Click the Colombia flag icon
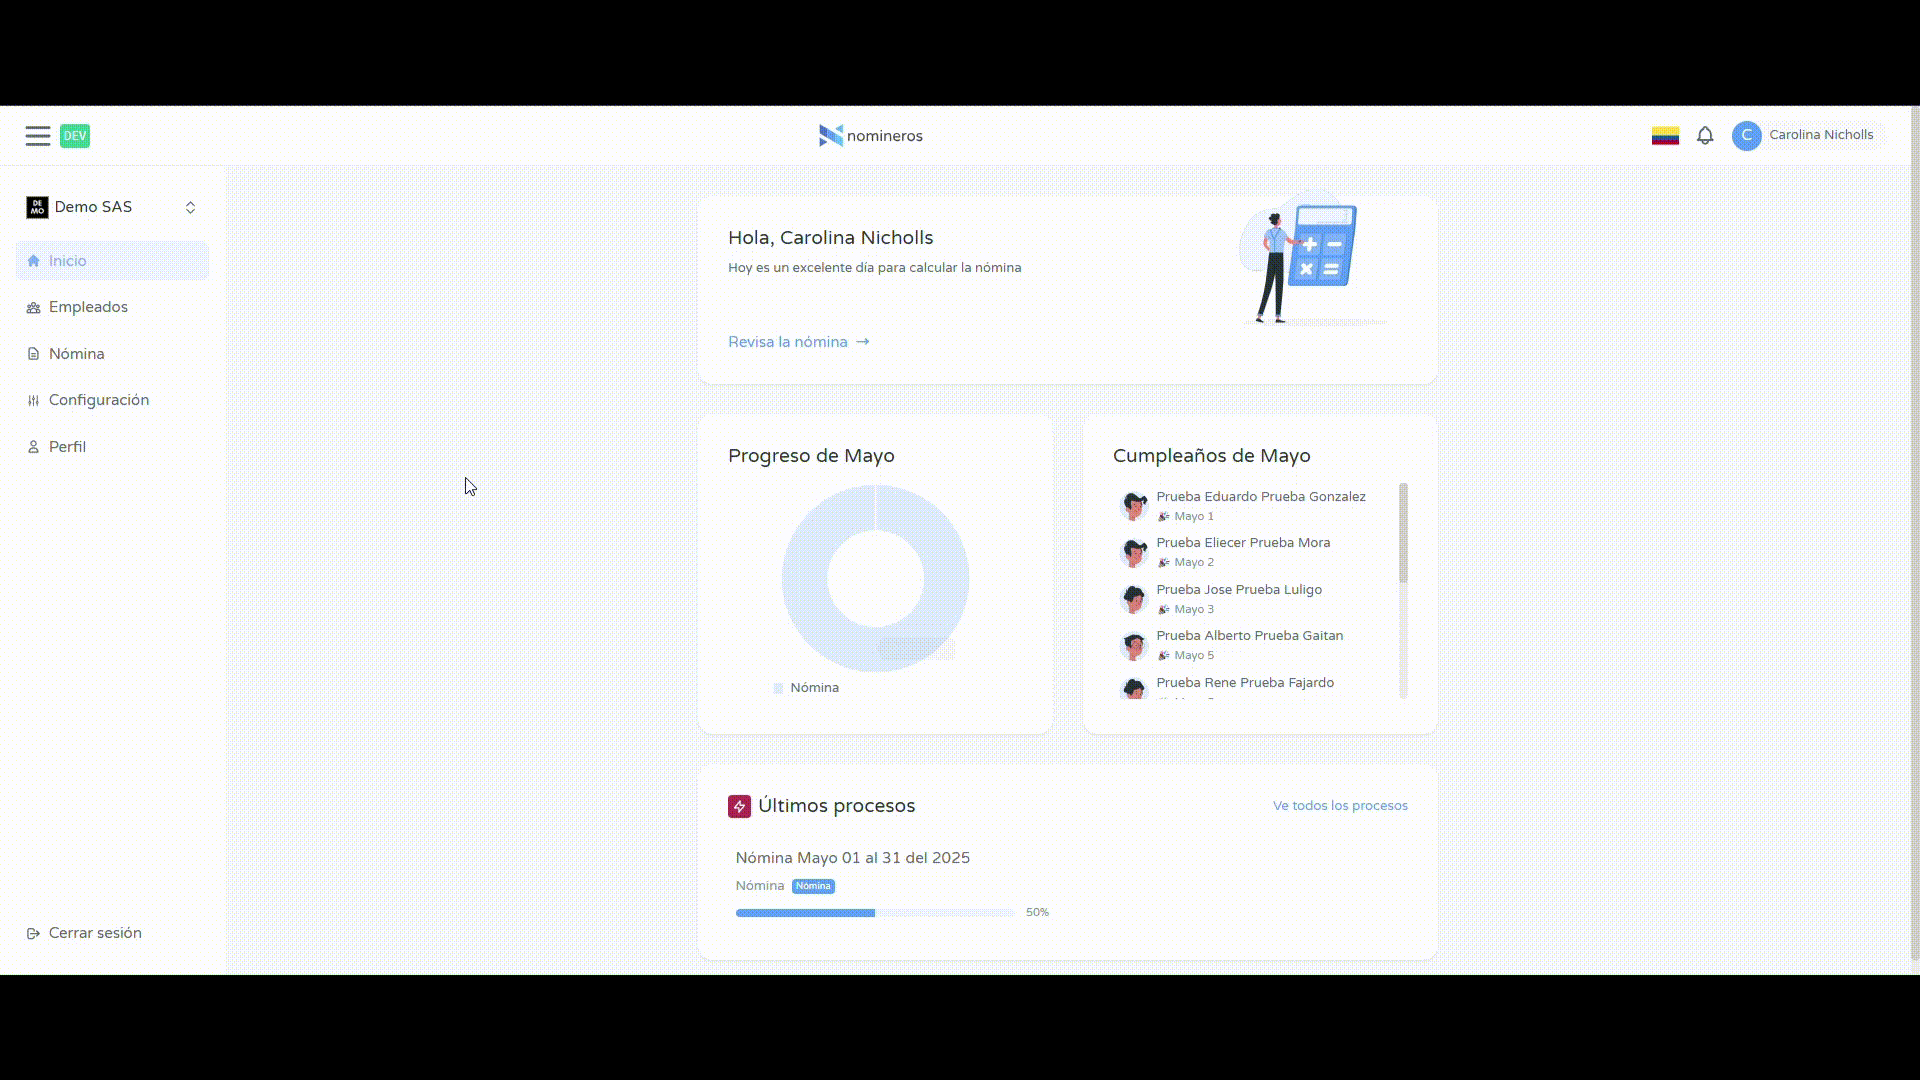Image resolution: width=1920 pixels, height=1080 pixels. (1665, 135)
